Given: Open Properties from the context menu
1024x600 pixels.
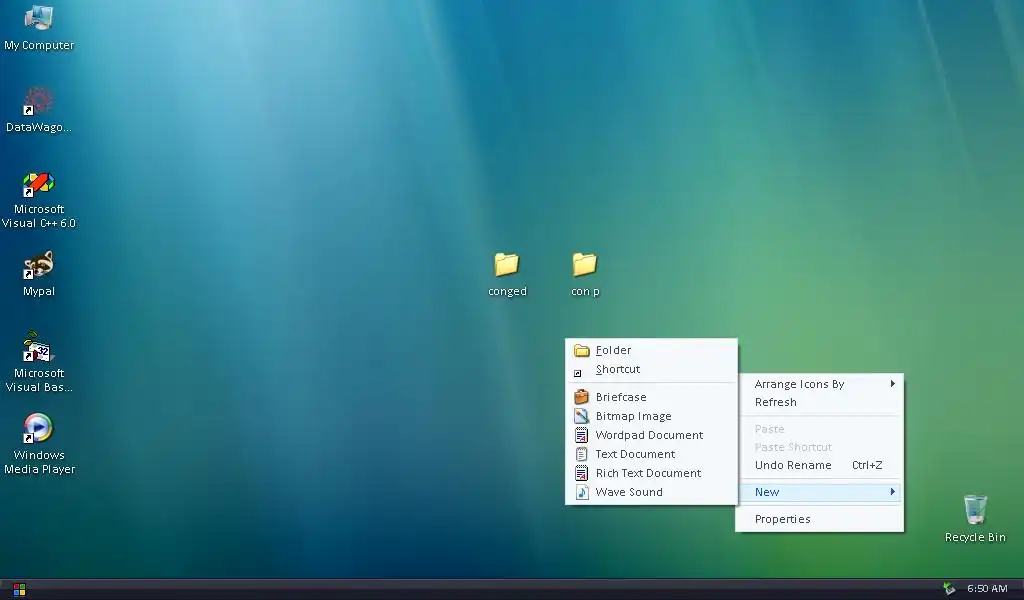Looking at the screenshot, I should [x=820, y=519].
